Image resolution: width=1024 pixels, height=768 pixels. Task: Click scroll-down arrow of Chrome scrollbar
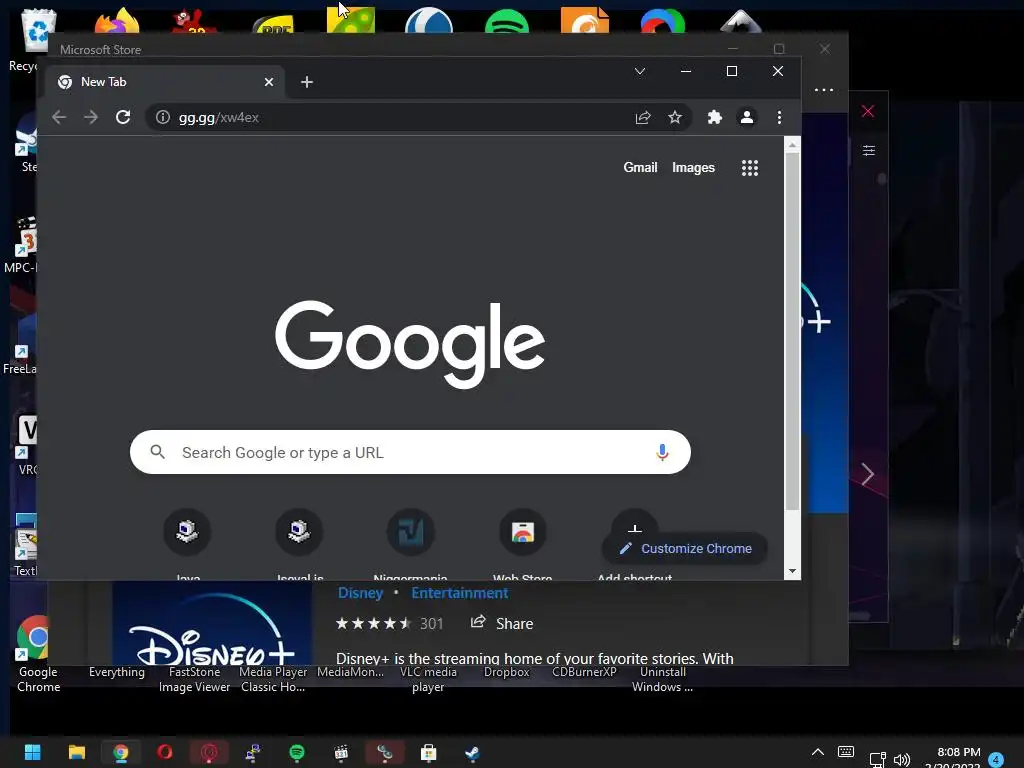point(792,571)
